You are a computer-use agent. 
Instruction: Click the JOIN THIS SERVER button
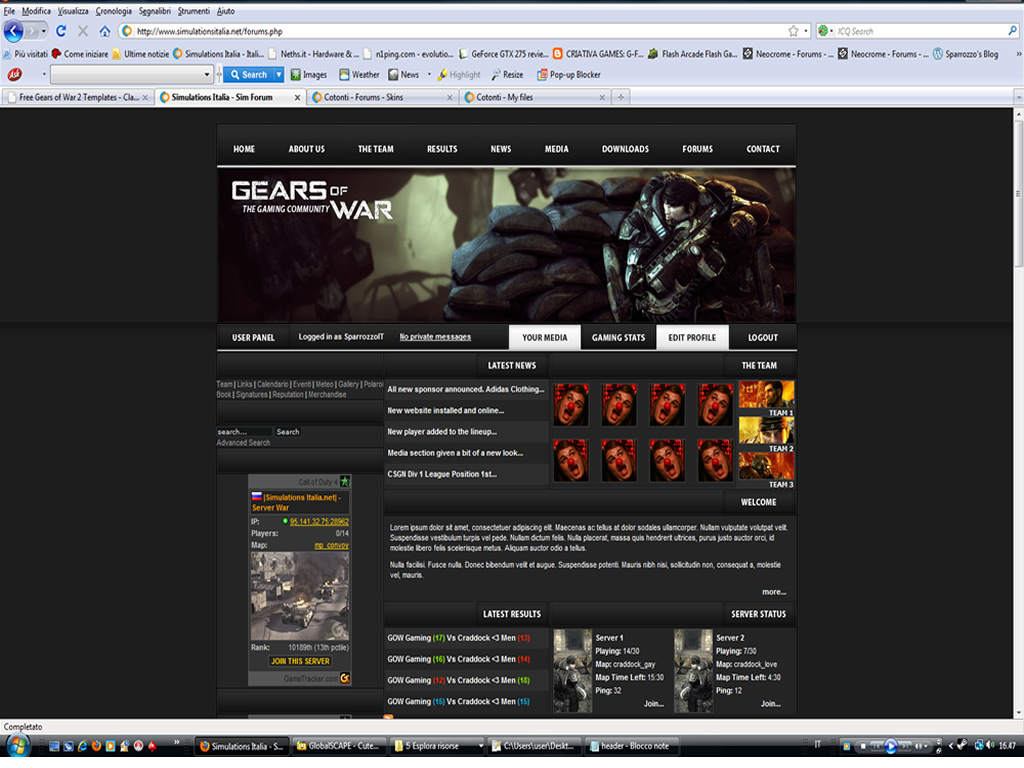[x=299, y=661]
